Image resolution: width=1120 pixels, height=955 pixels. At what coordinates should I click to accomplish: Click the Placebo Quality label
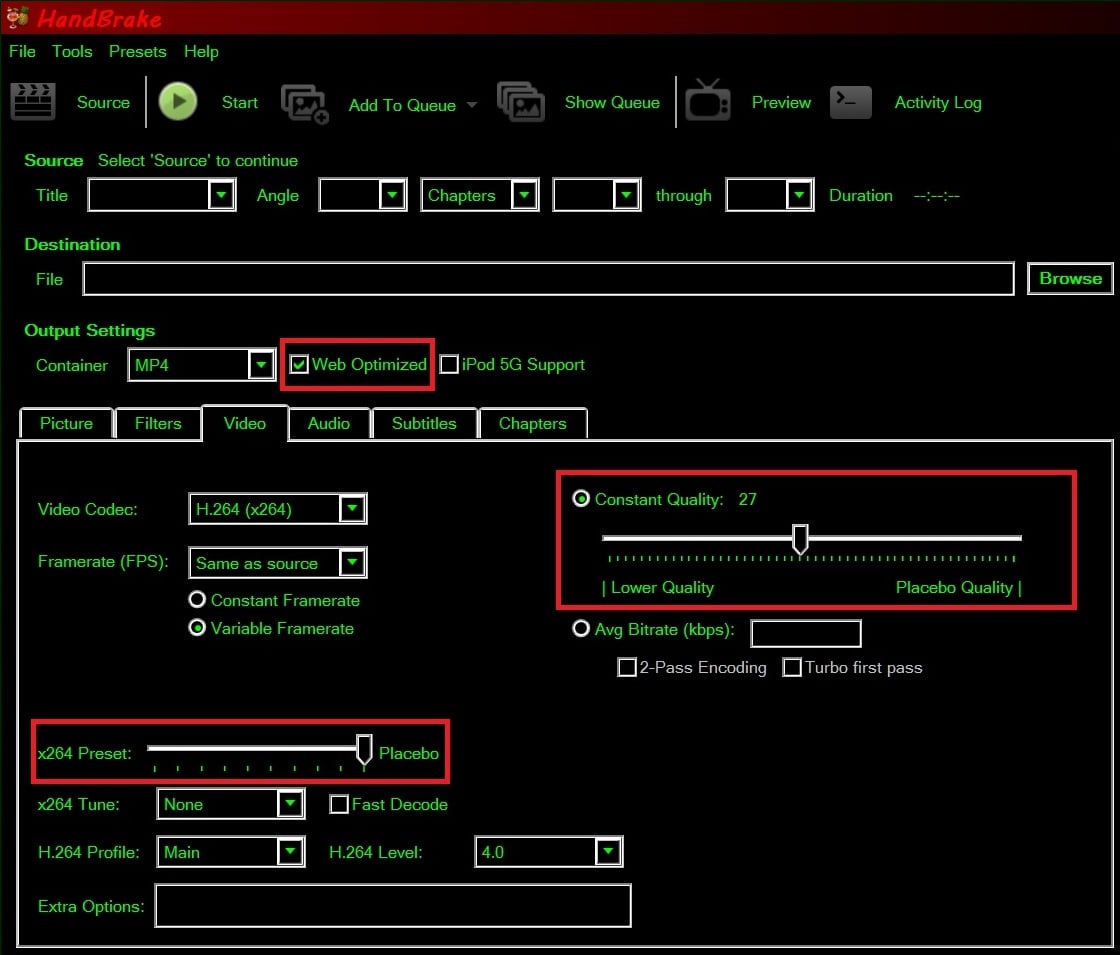click(x=954, y=588)
